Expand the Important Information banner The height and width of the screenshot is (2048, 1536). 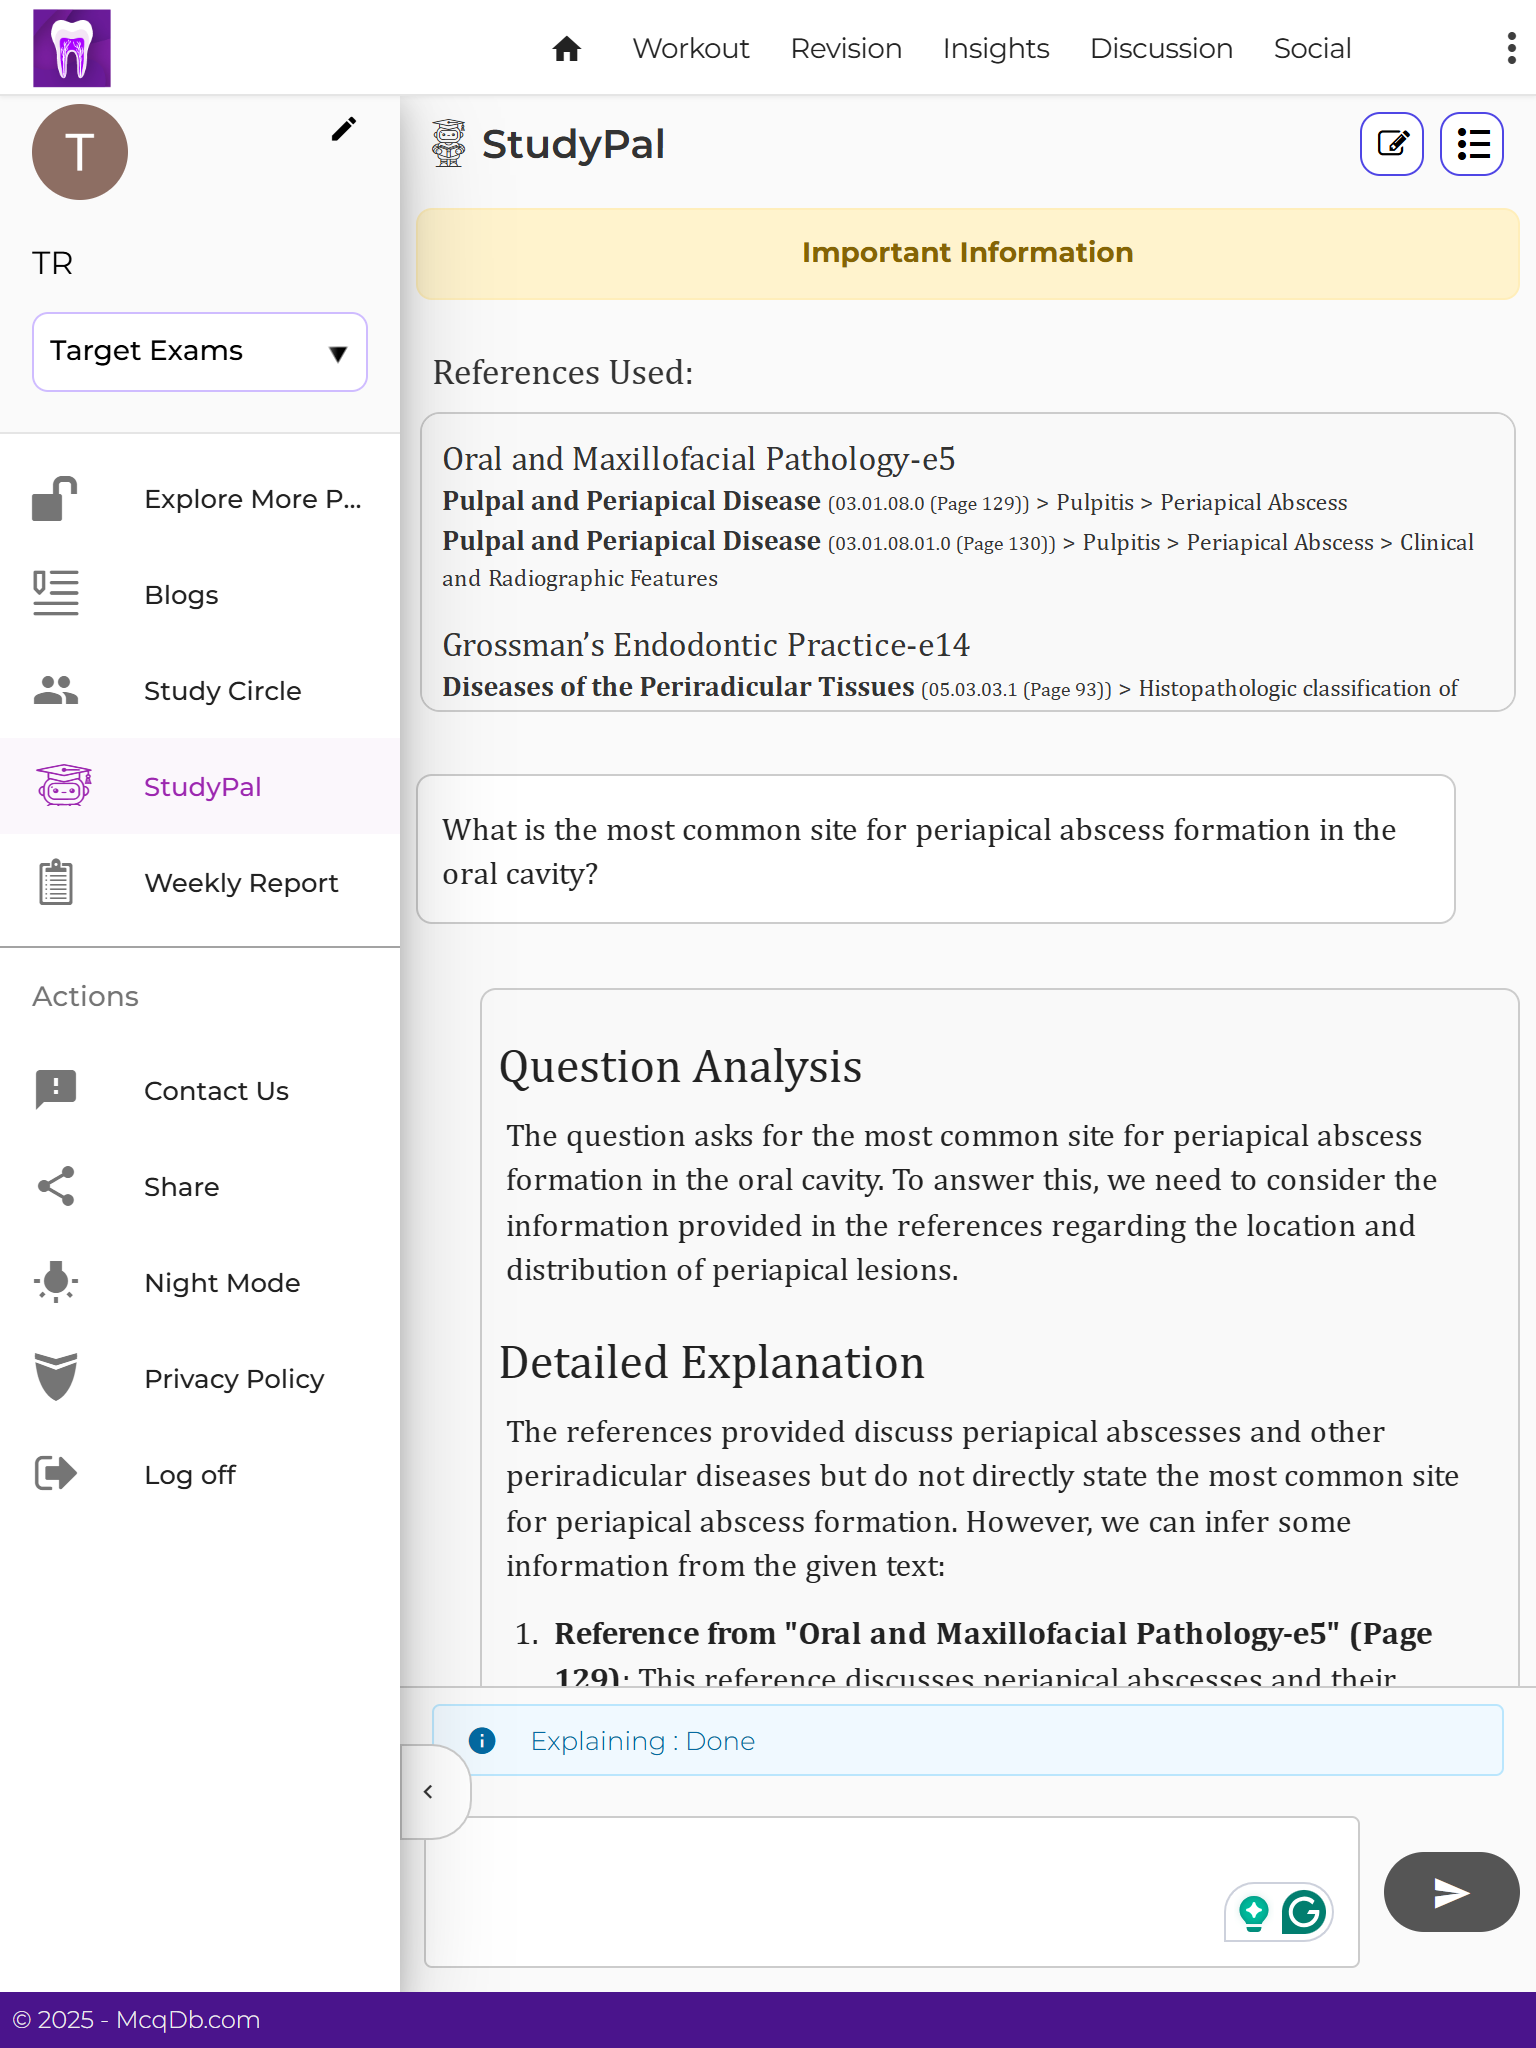tap(967, 253)
